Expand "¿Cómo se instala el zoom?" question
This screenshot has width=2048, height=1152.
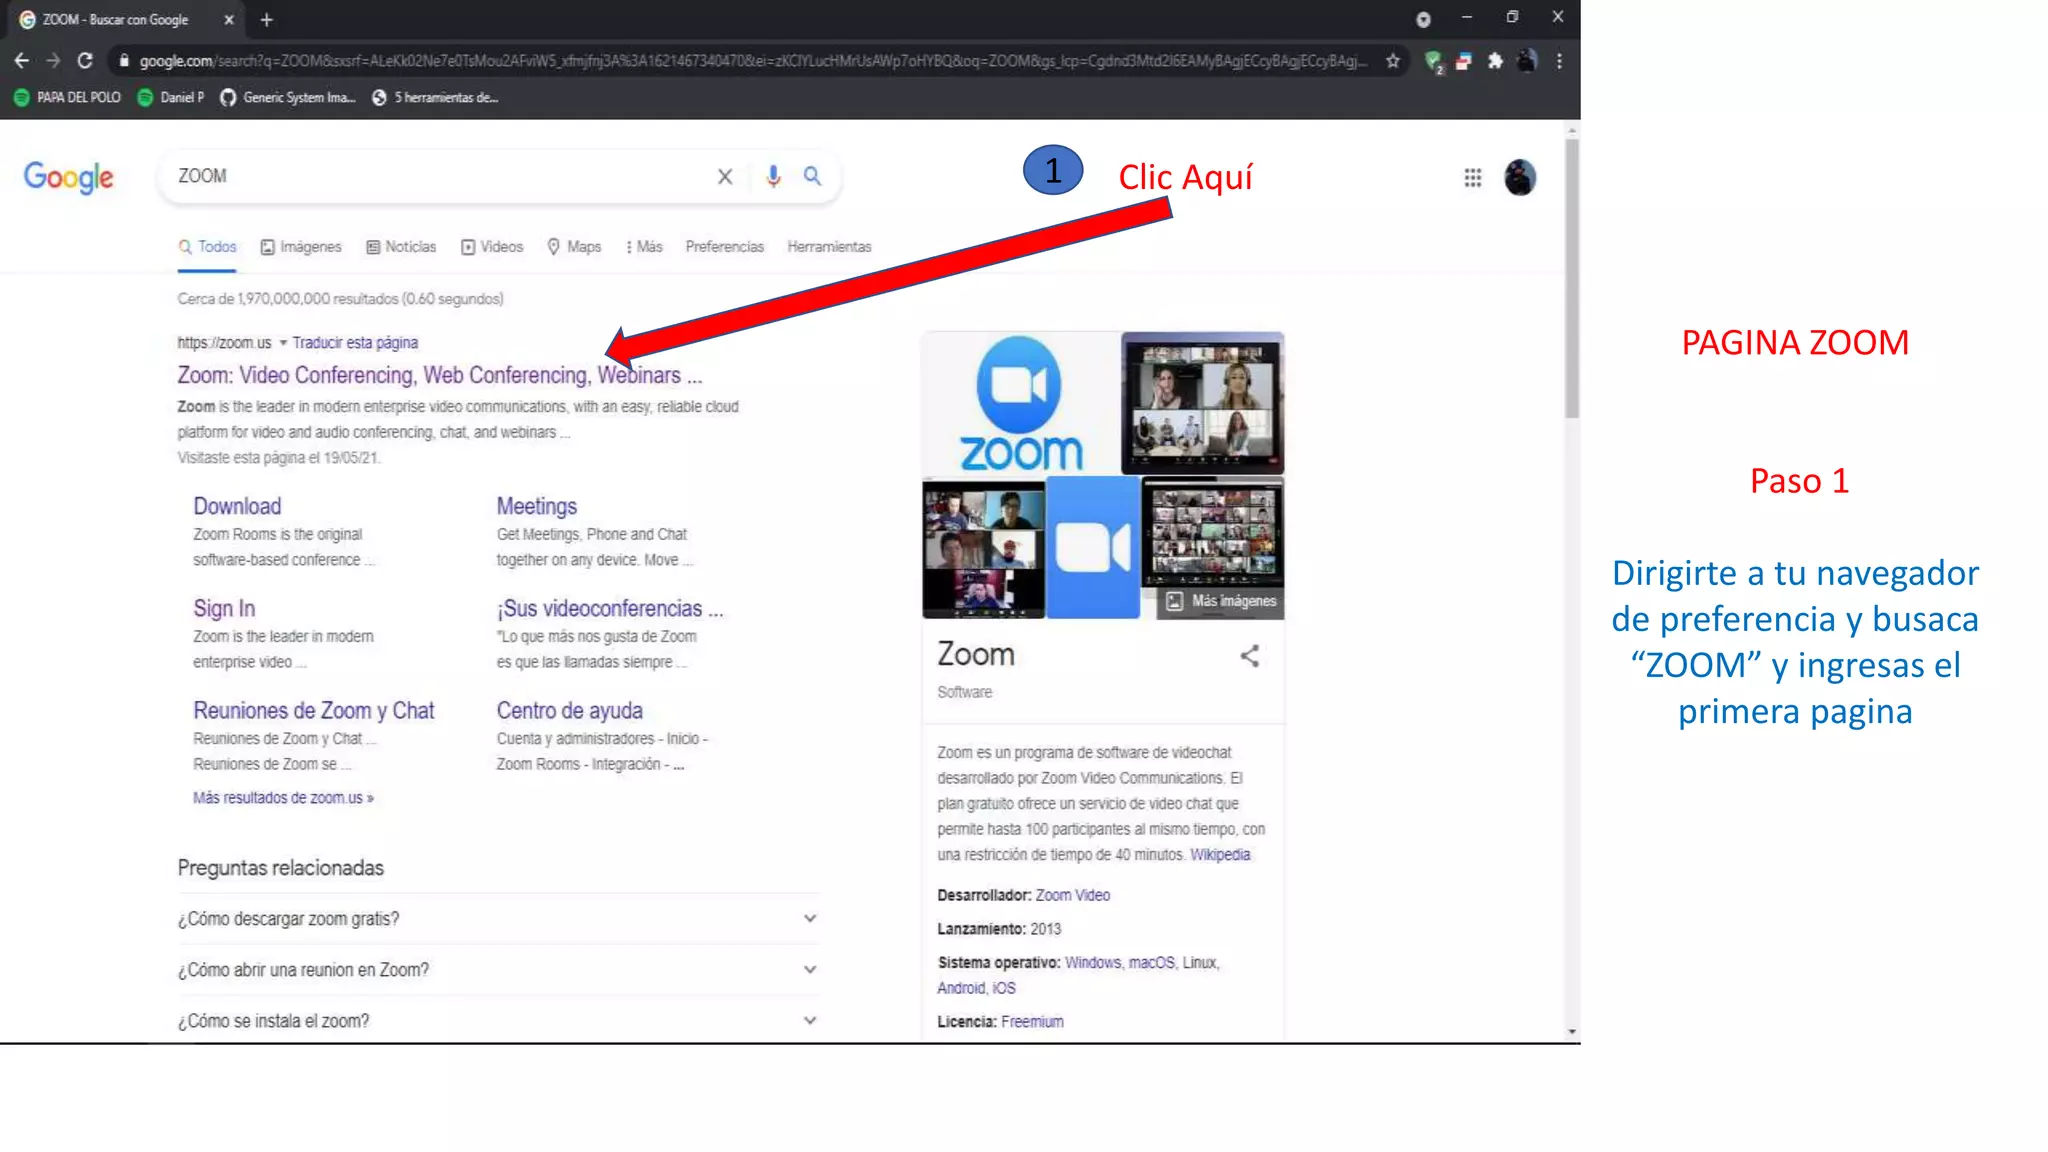point(809,1020)
